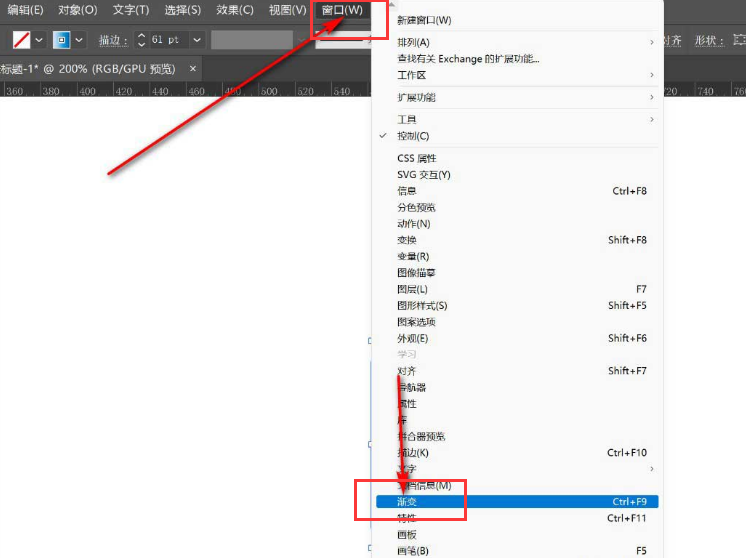
Task: Open the 属性 panel item
Action: [517, 403]
